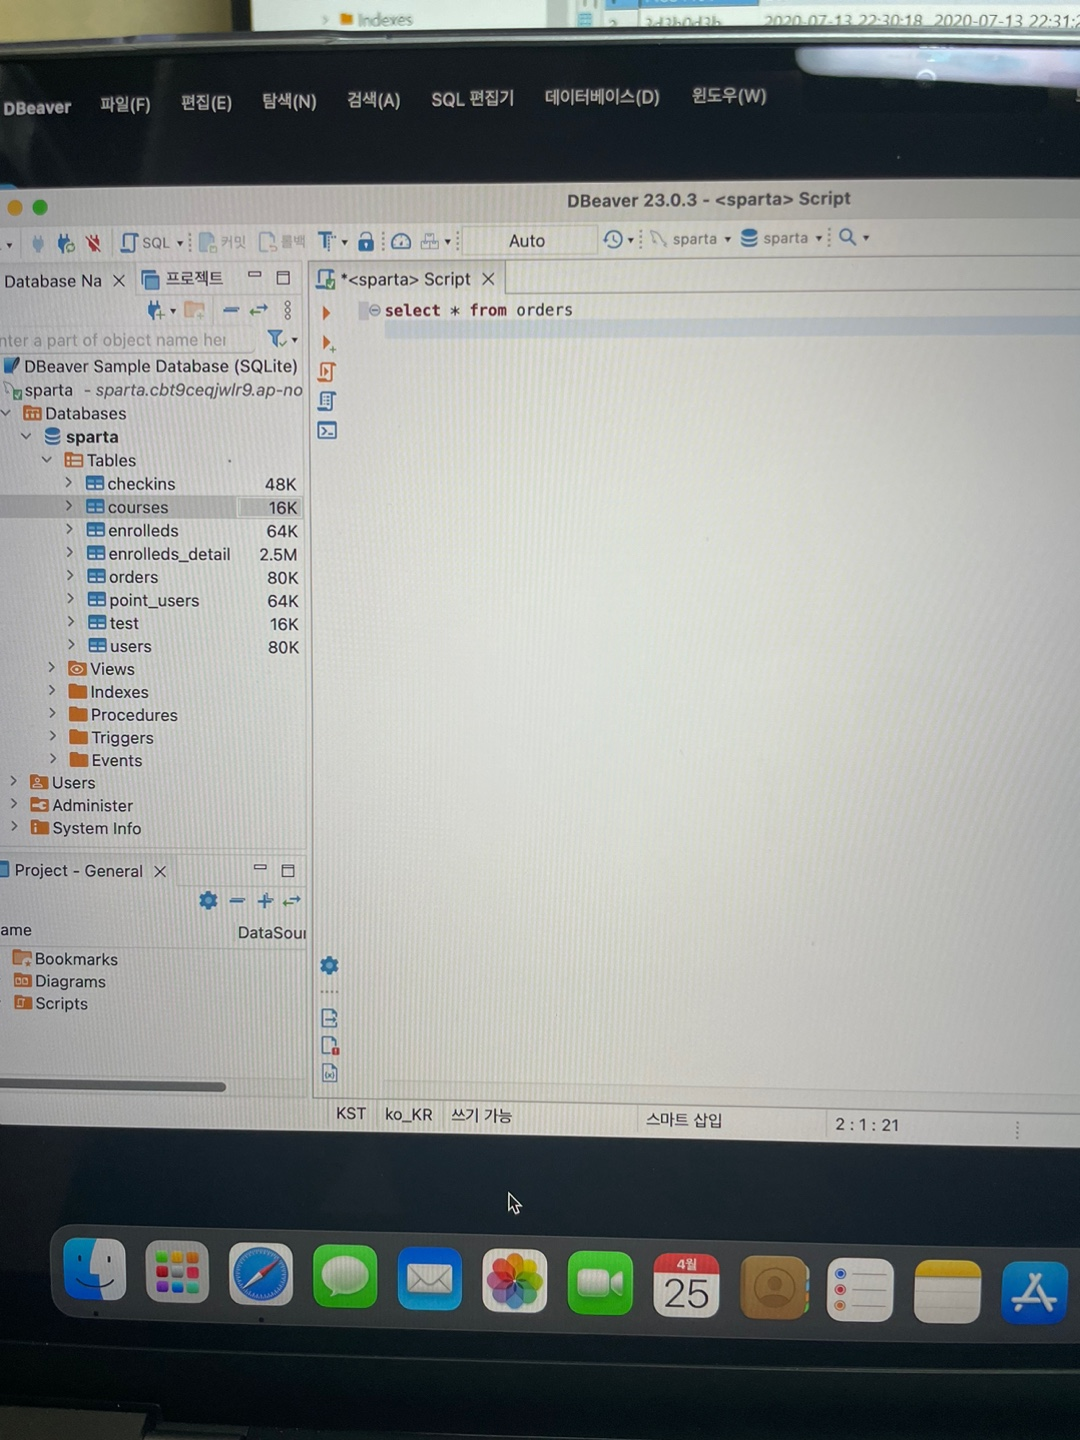
Task: Click the connect plug icon in main toolbar
Action: tap(38, 242)
